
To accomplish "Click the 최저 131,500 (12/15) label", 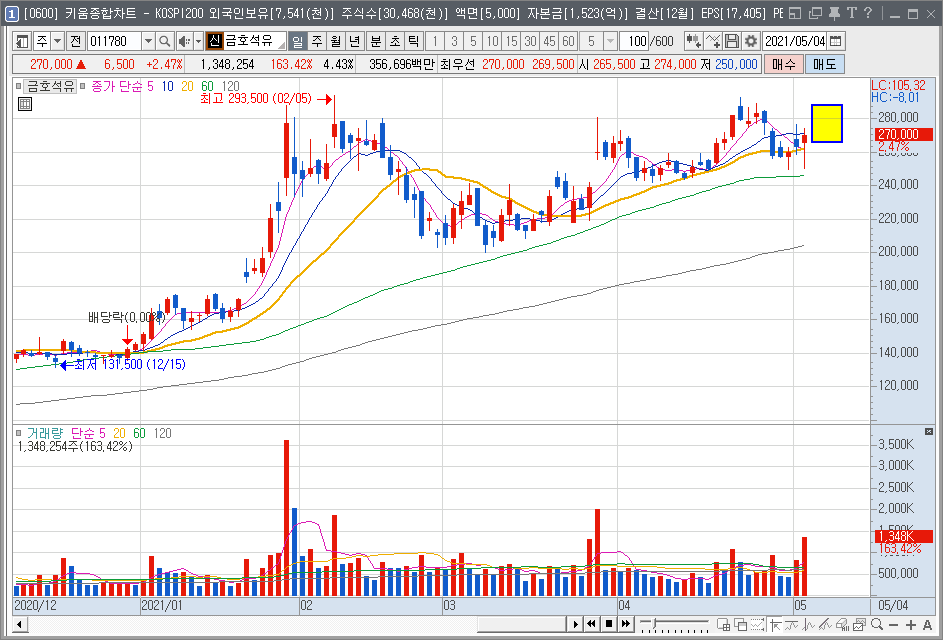I will 130,365.
